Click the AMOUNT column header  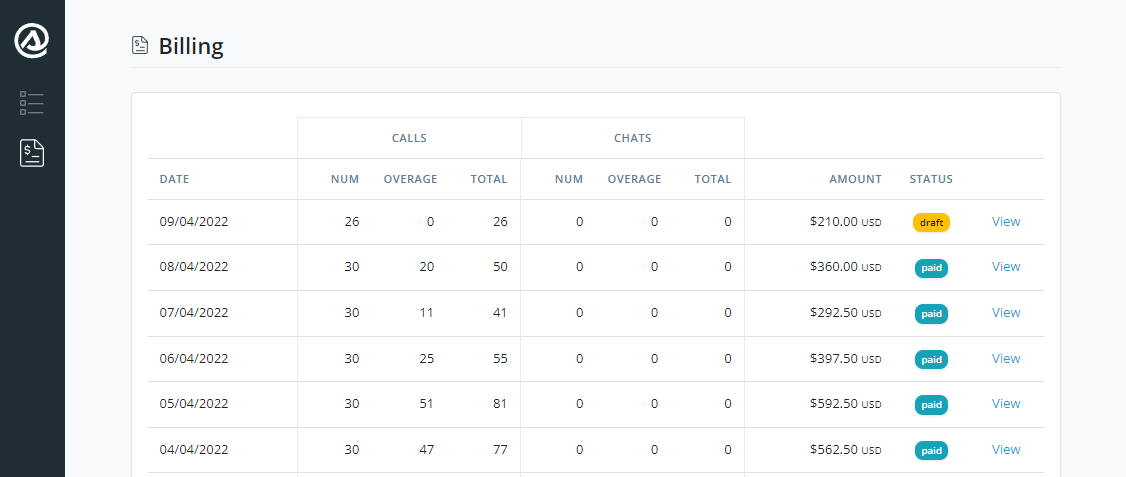[855, 180]
